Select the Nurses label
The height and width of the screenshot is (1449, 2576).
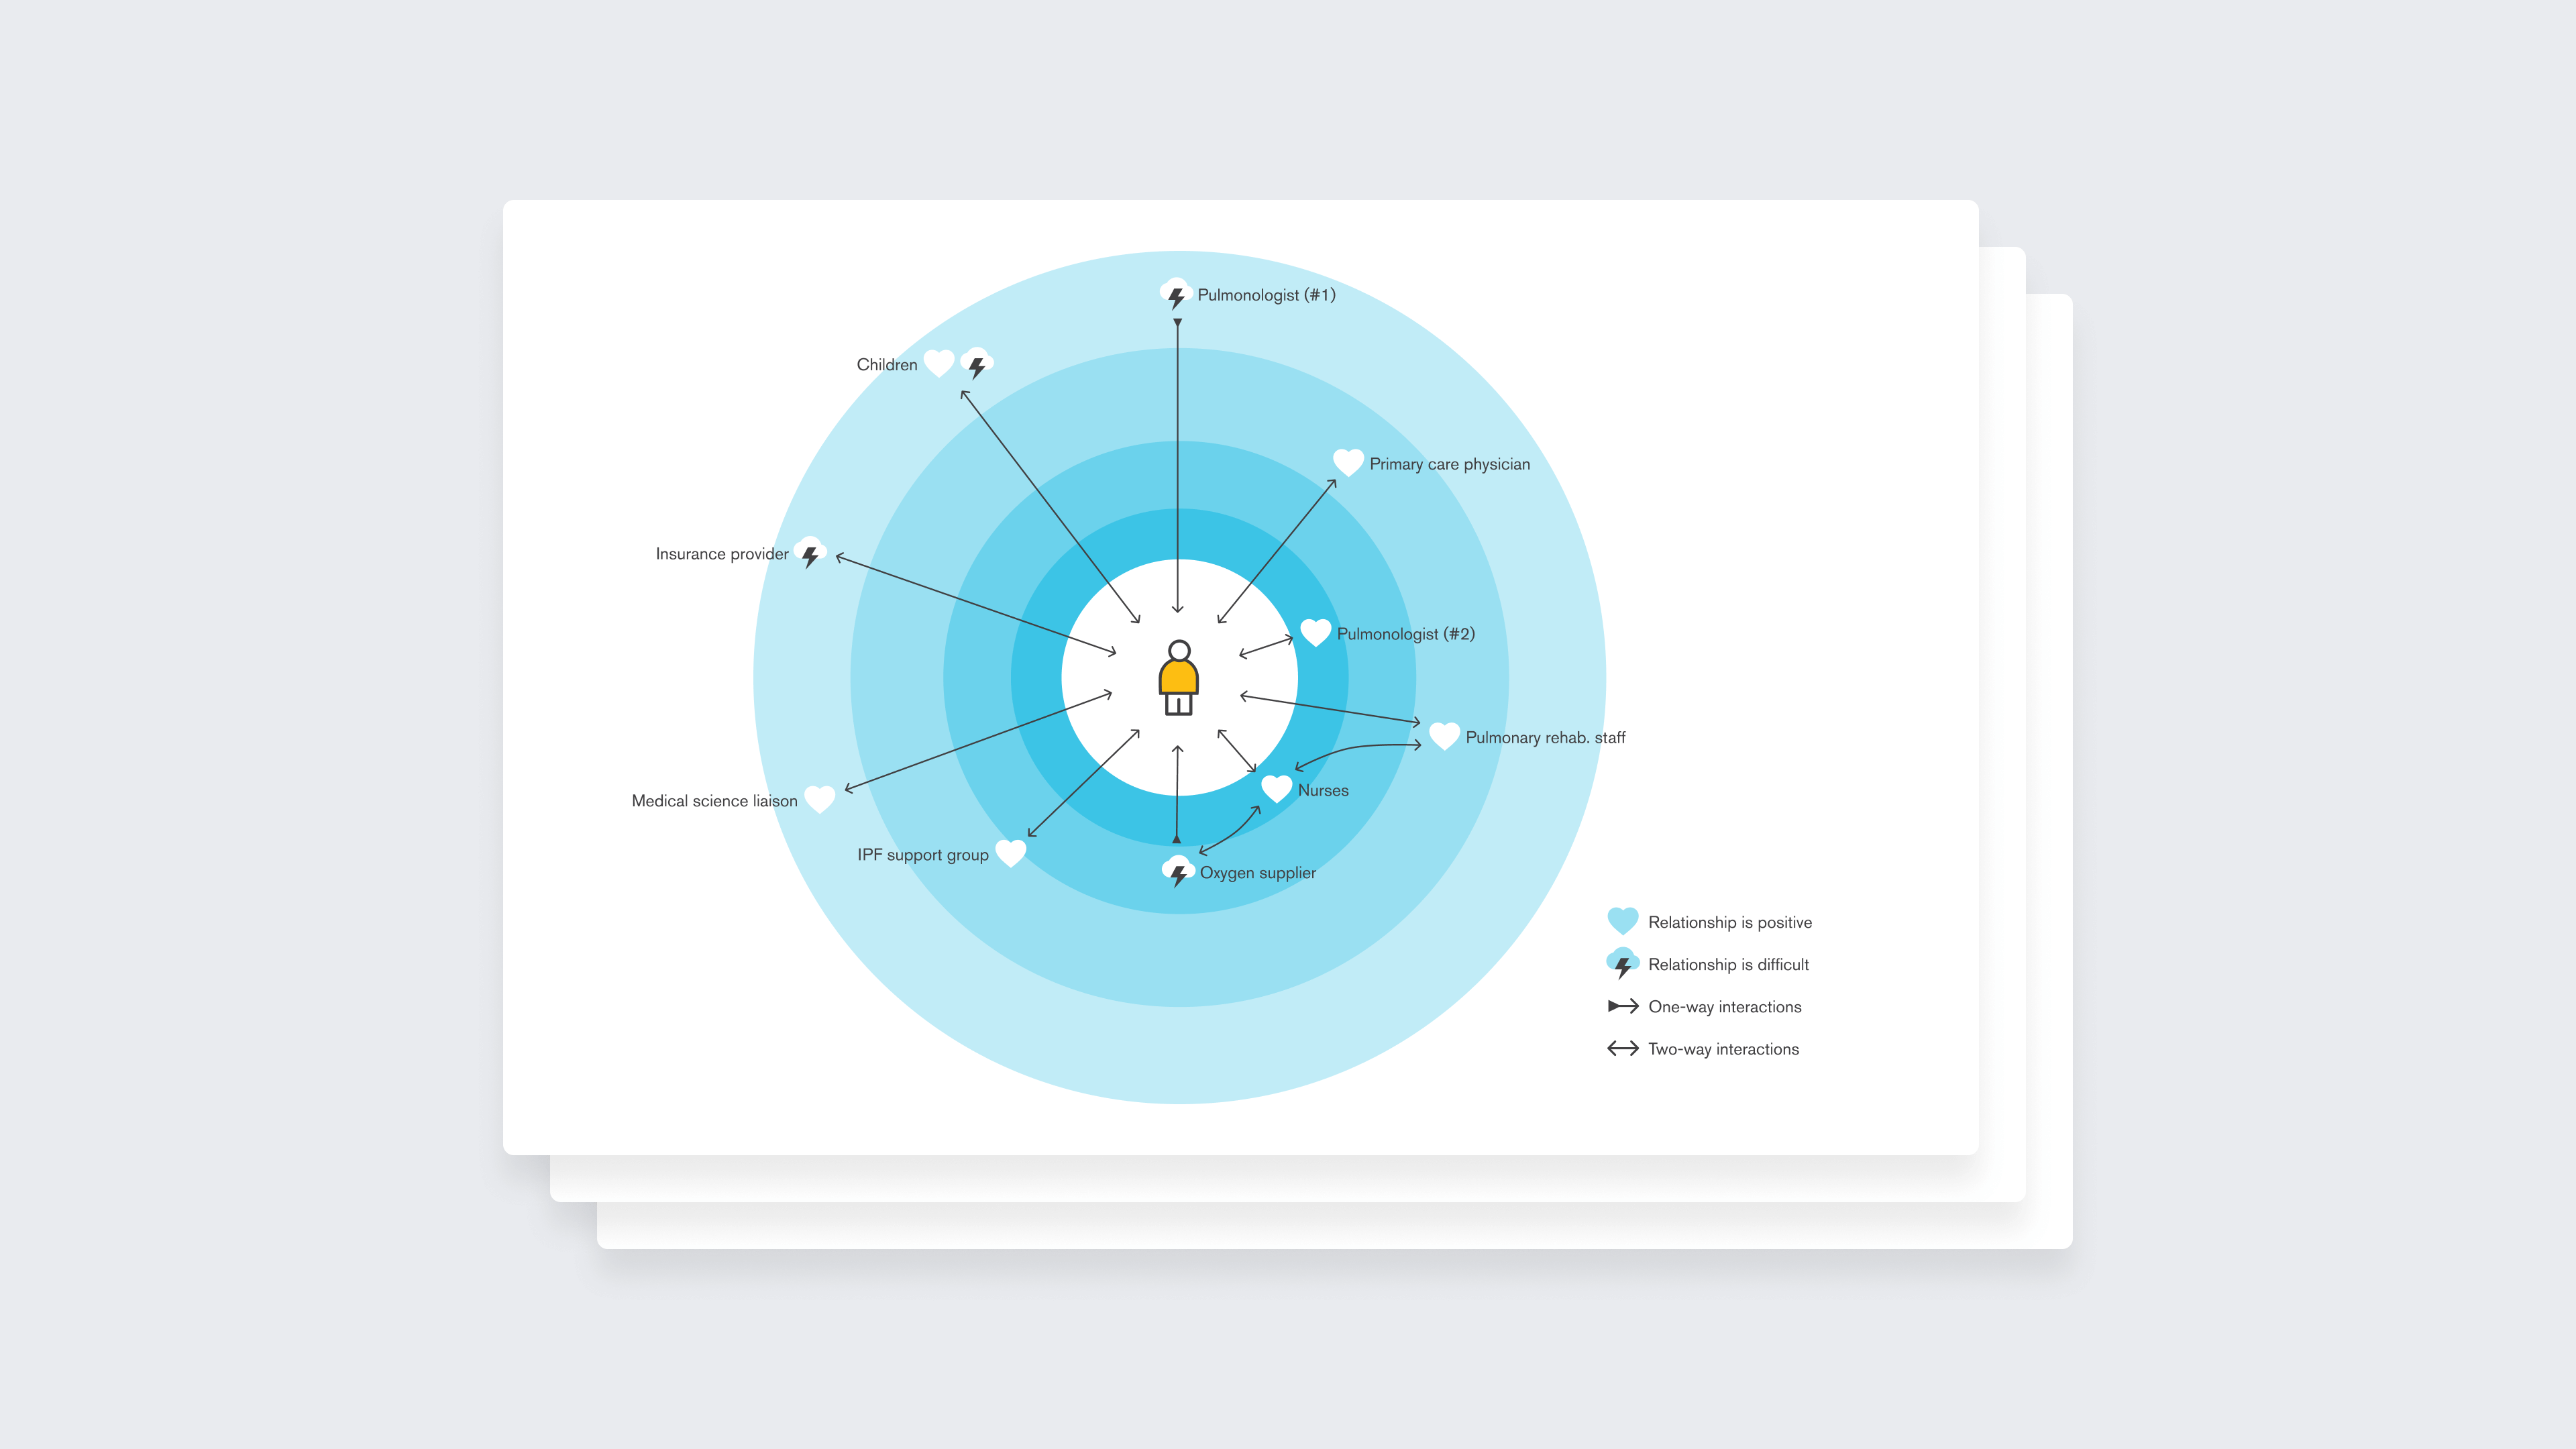pyautogui.click(x=1323, y=790)
